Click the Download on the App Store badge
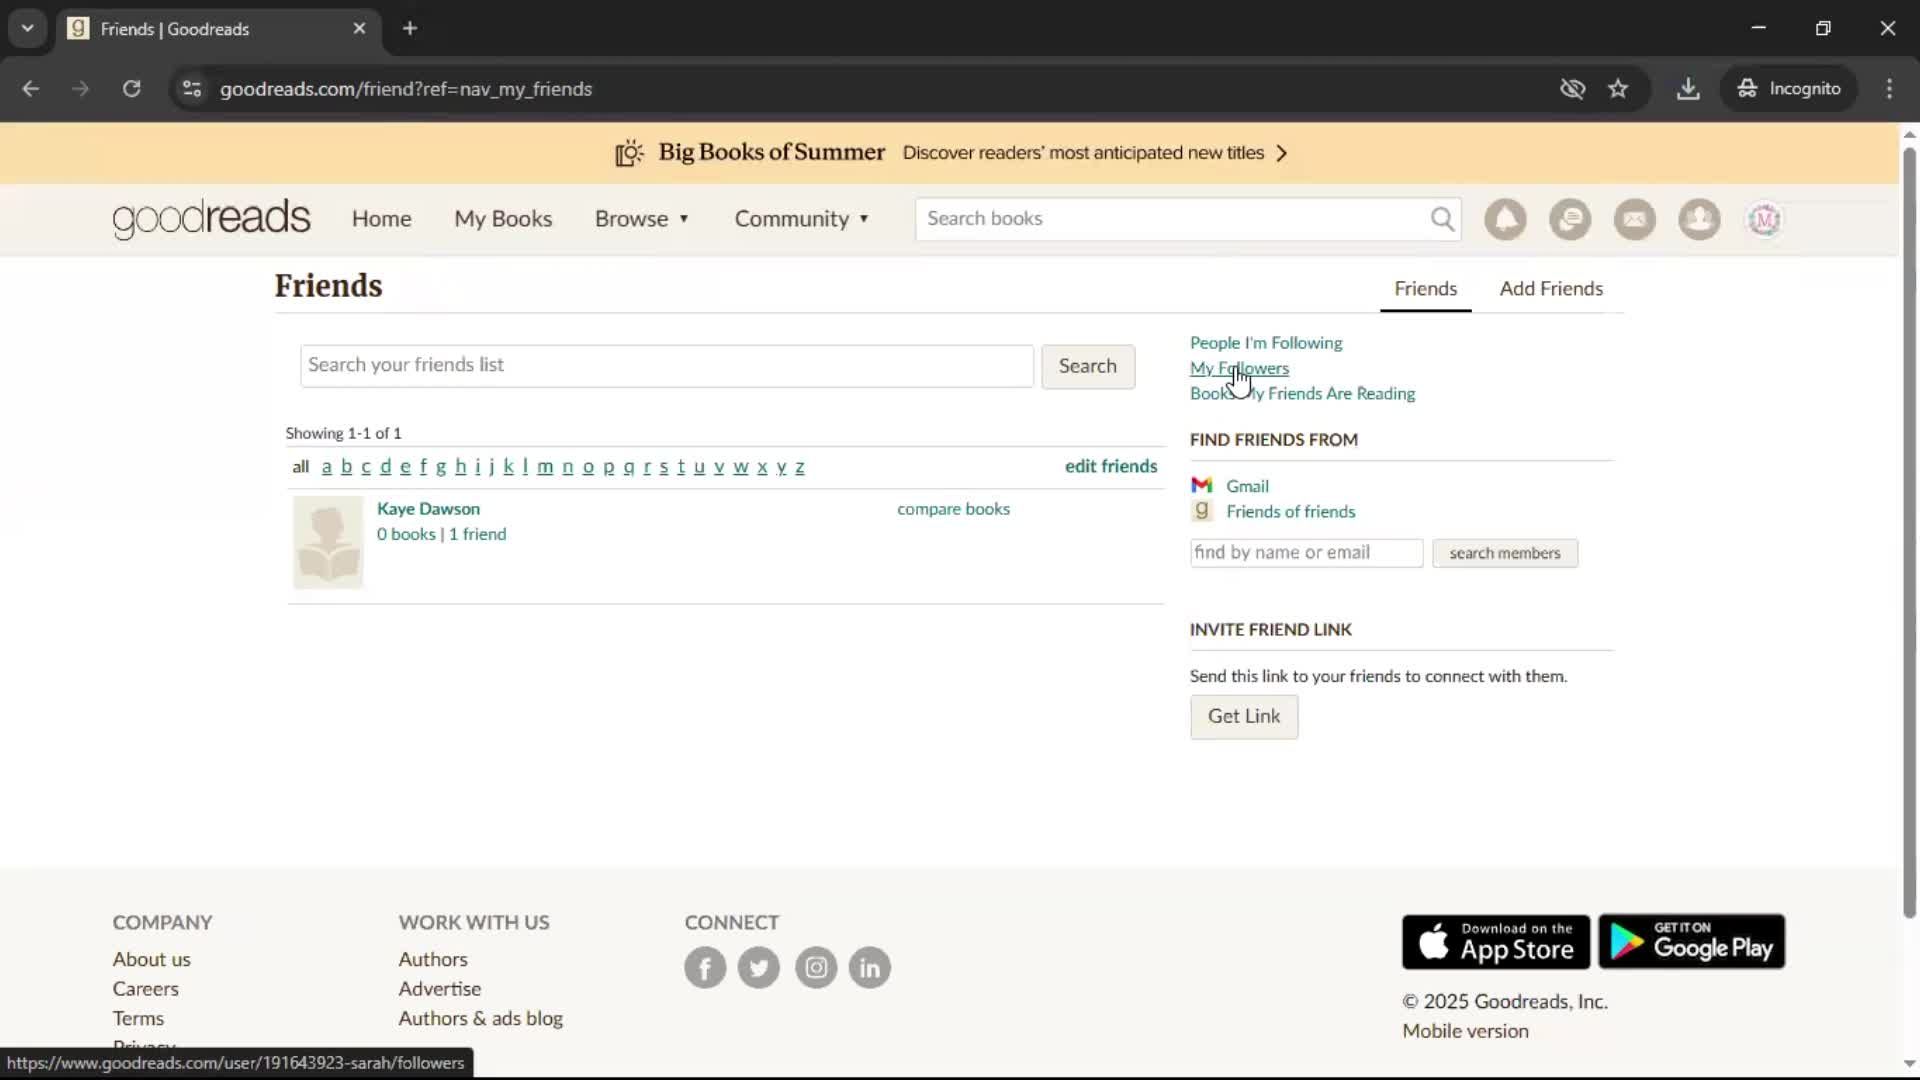1920x1080 pixels. [x=1496, y=942]
